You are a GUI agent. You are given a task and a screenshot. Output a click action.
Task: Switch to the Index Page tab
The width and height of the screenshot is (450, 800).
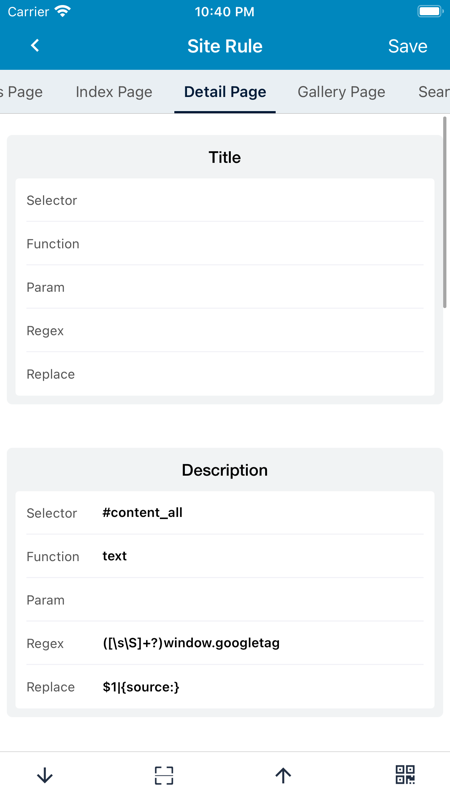click(114, 92)
